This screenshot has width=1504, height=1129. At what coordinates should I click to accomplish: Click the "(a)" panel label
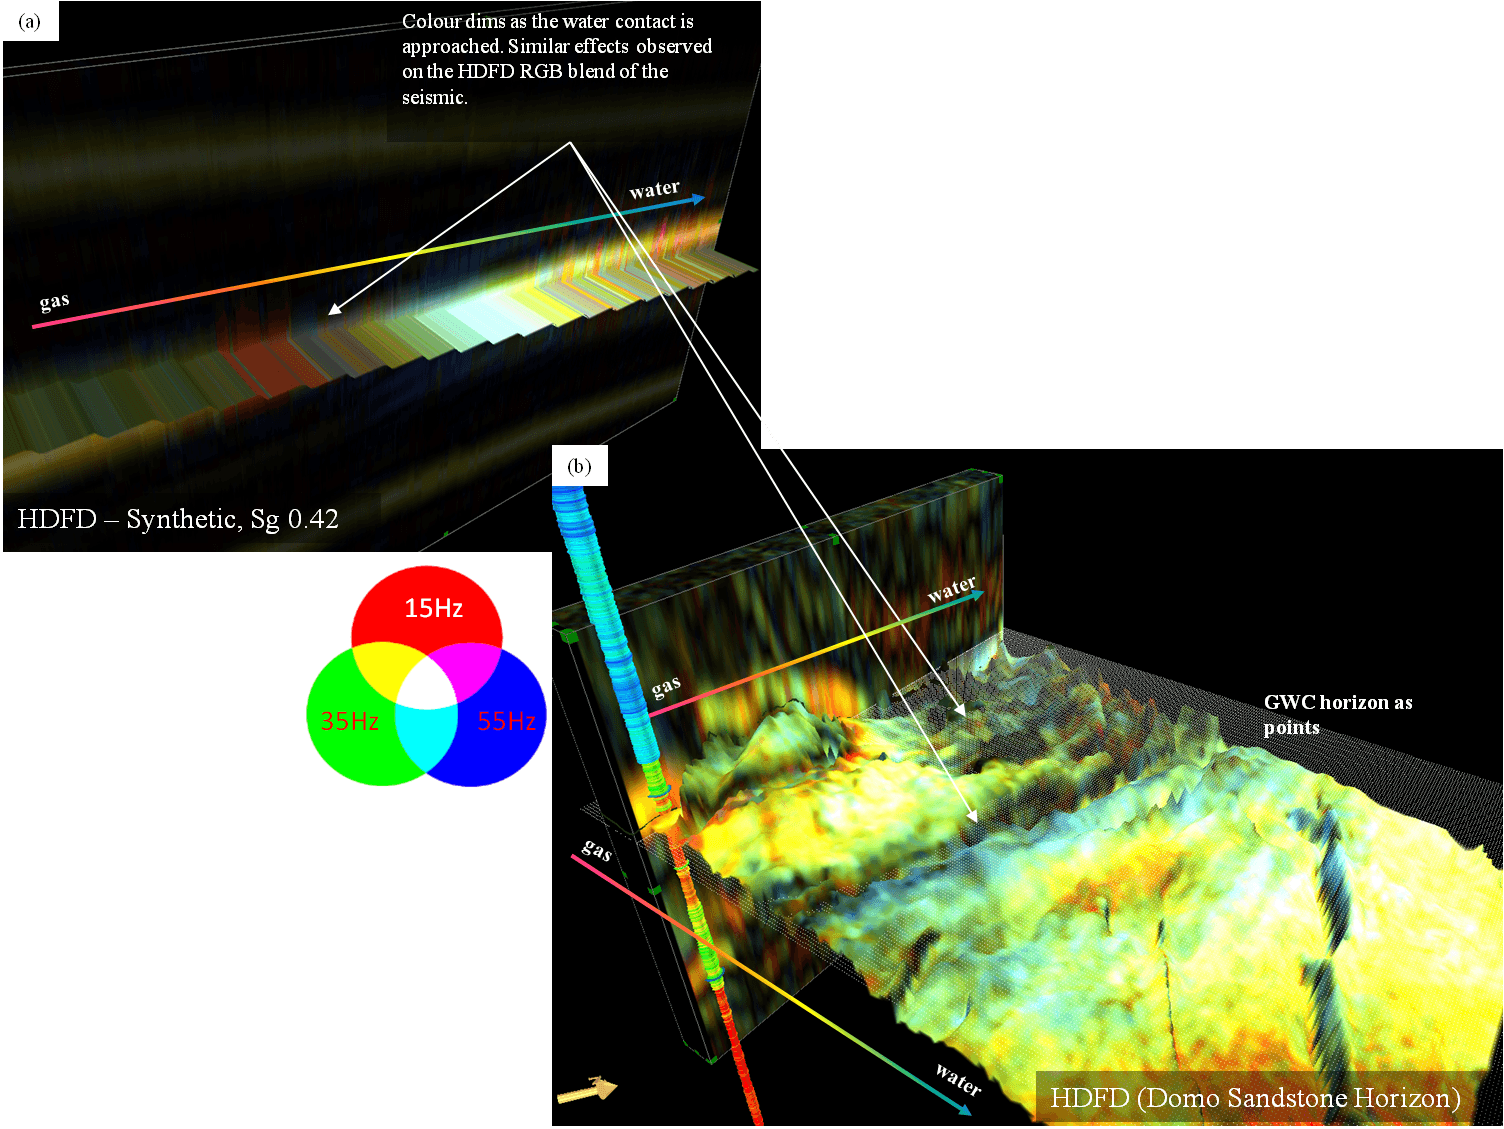click(30, 21)
